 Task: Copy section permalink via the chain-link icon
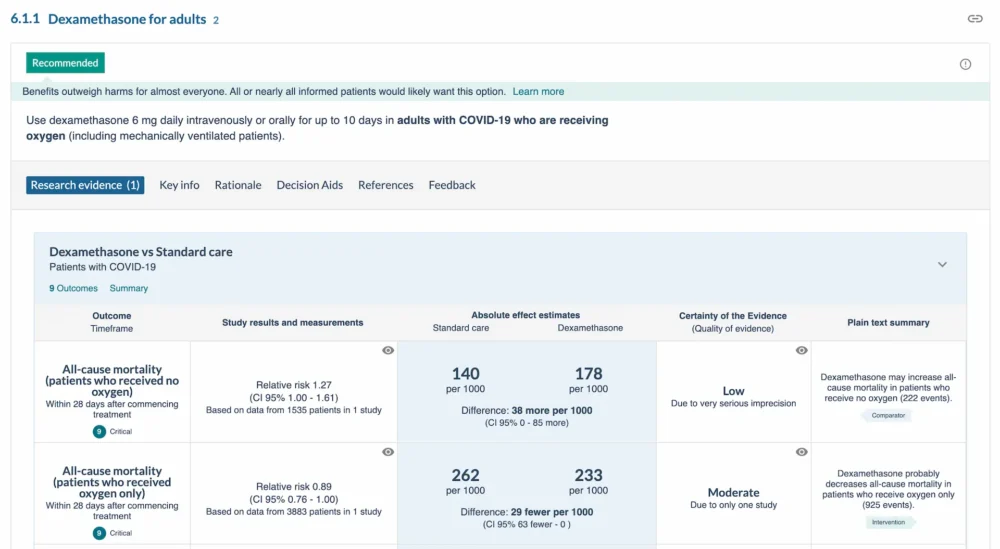coord(975,19)
